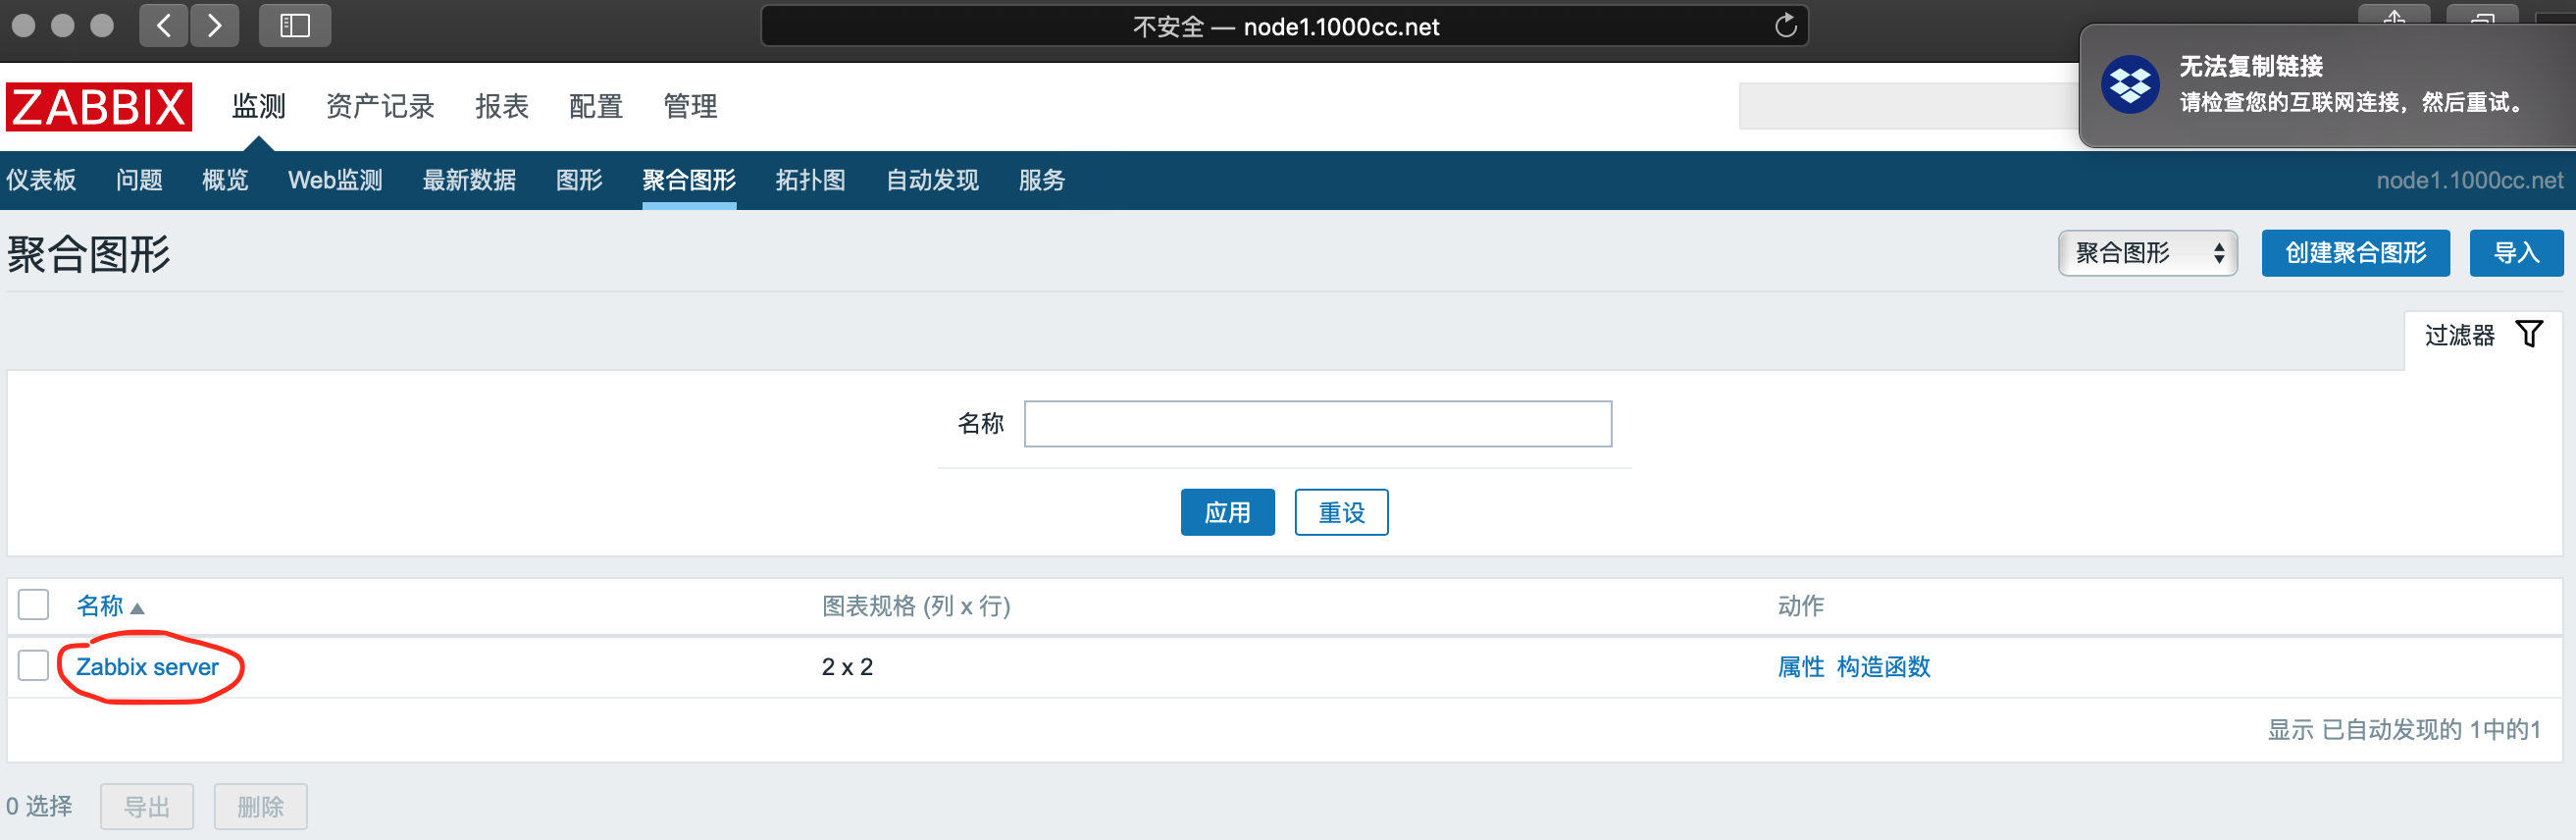Click the 构造函数 action link
The width and height of the screenshot is (2576, 840).
click(x=1883, y=667)
